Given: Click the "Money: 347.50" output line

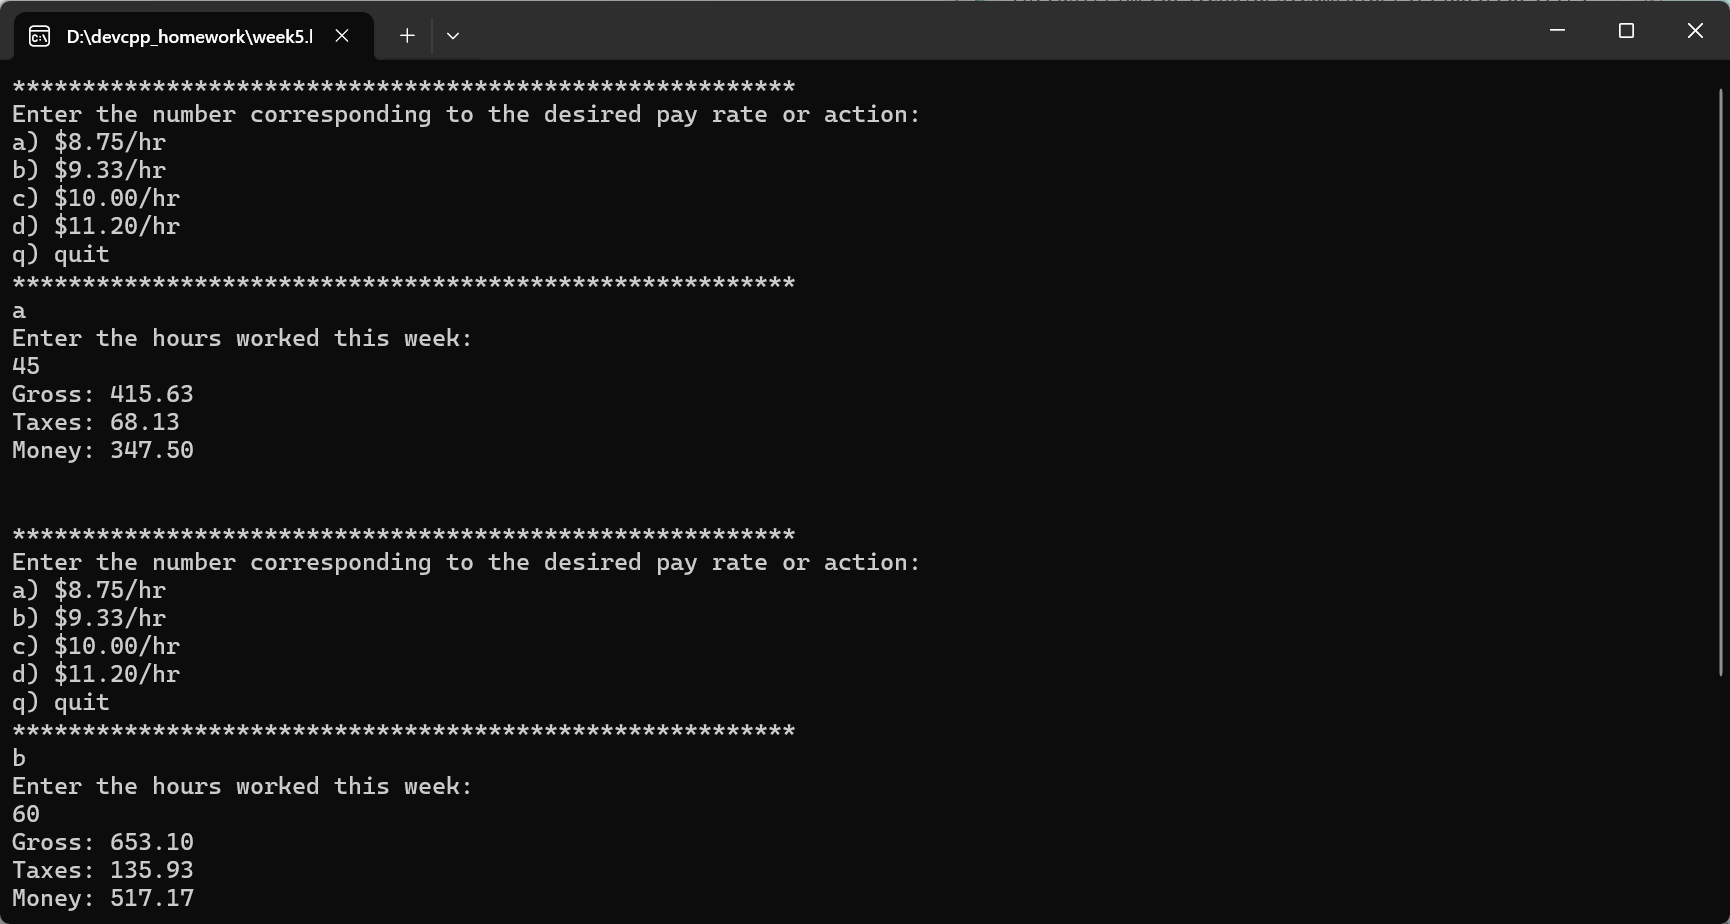Looking at the screenshot, I should 103,450.
